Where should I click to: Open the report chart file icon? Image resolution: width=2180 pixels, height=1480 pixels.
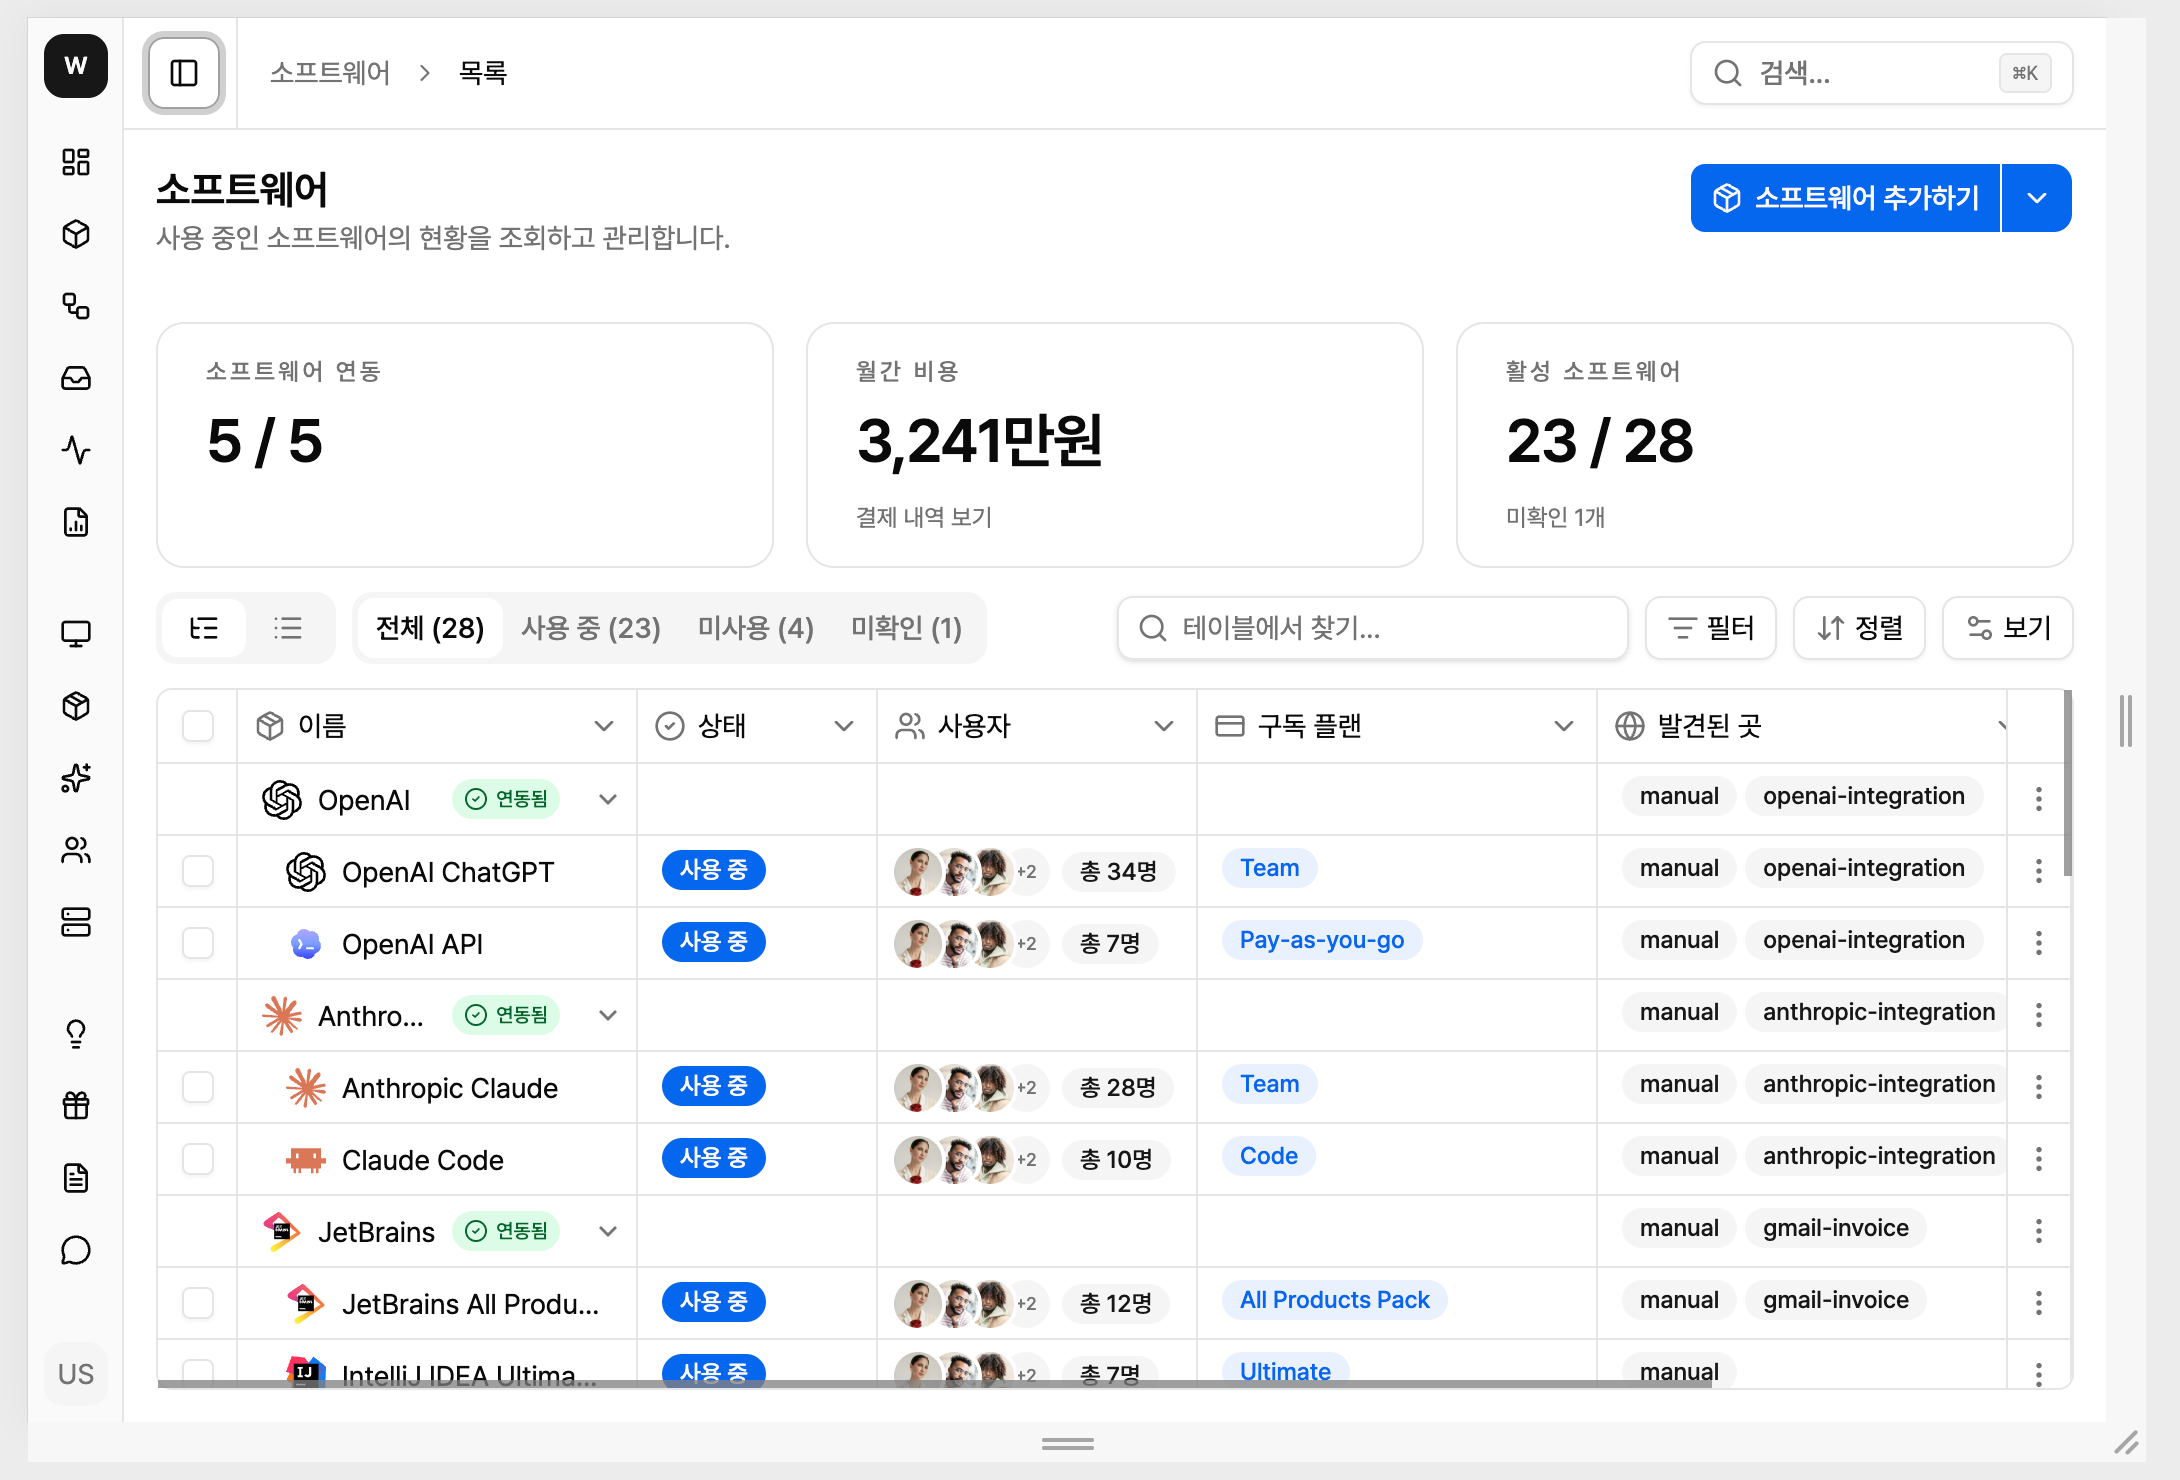tap(76, 522)
